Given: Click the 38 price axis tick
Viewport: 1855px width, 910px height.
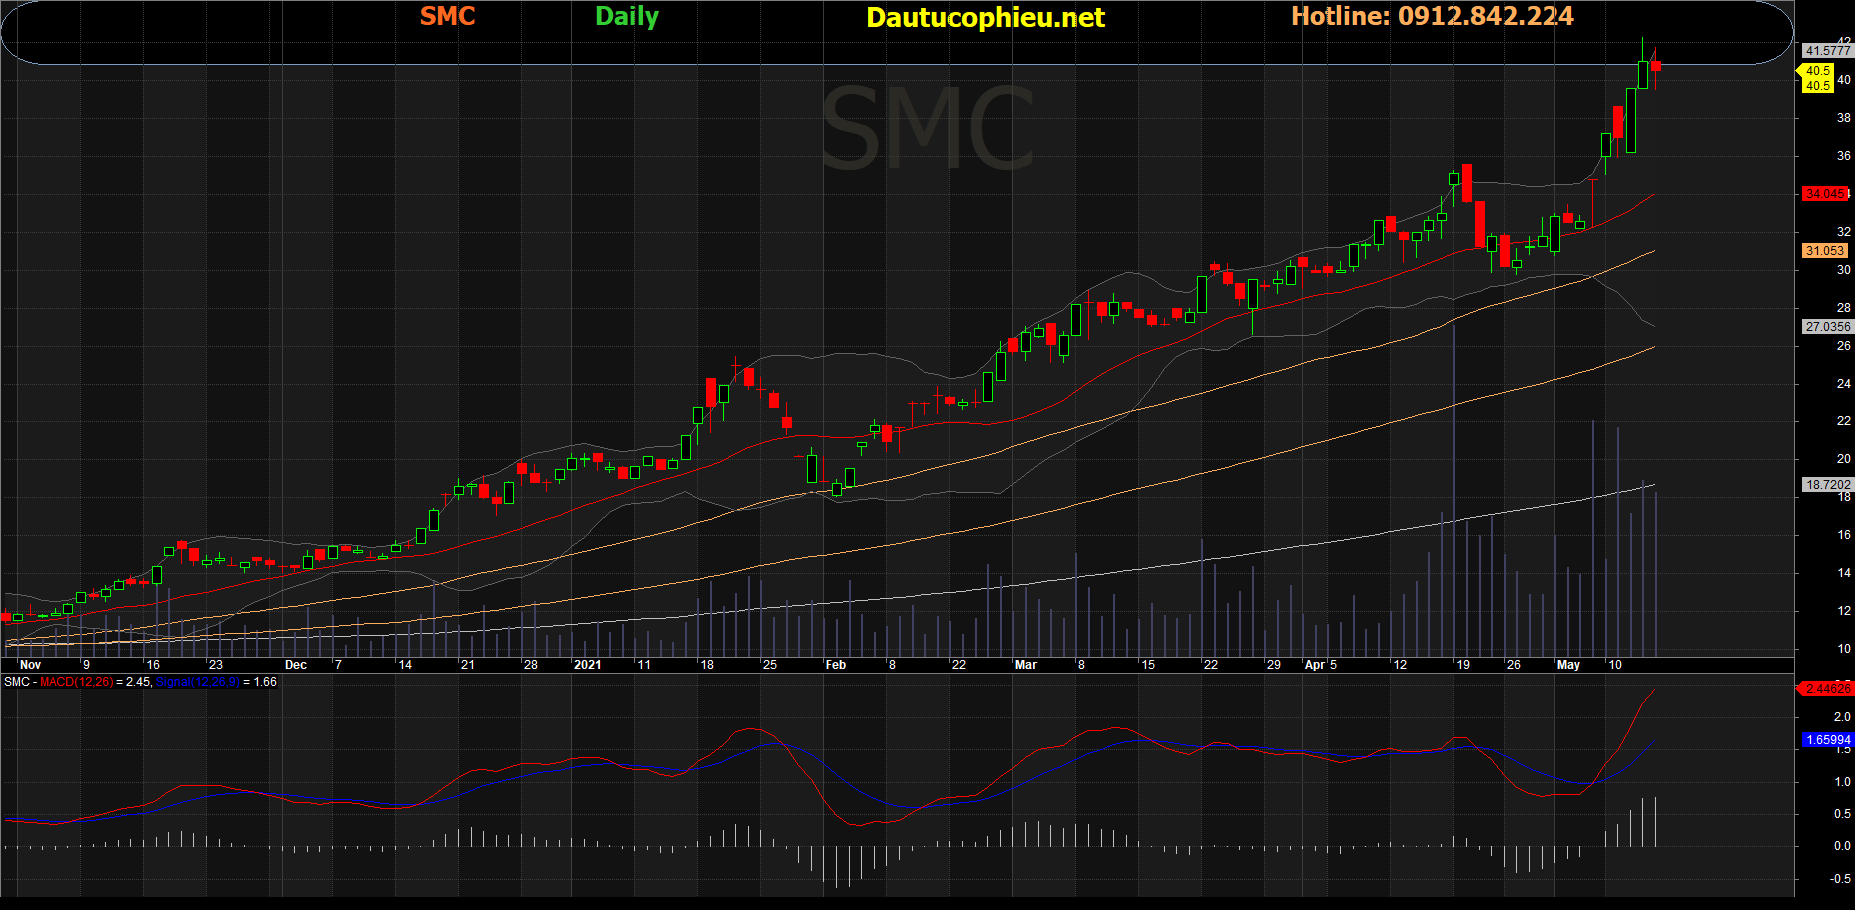Looking at the screenshot, I should pyautogui.click(x=1843, y=118).
